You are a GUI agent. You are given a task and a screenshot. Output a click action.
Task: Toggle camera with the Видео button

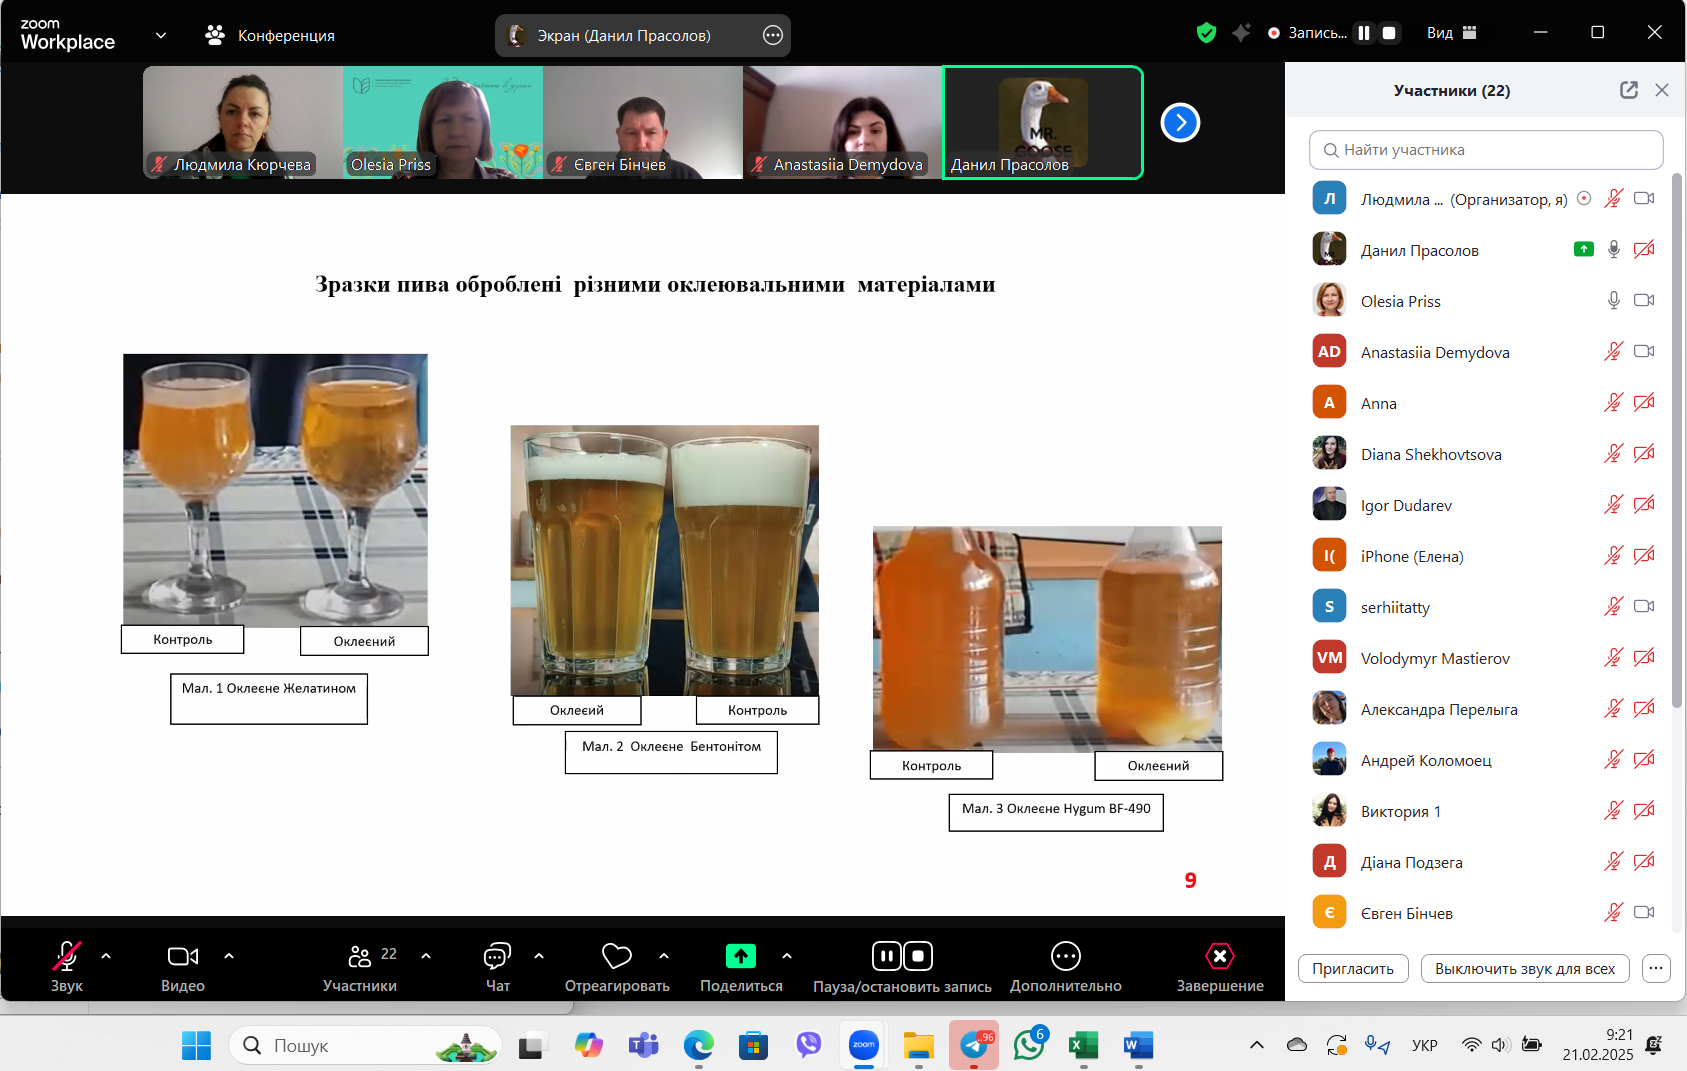(x=182, y=957)
